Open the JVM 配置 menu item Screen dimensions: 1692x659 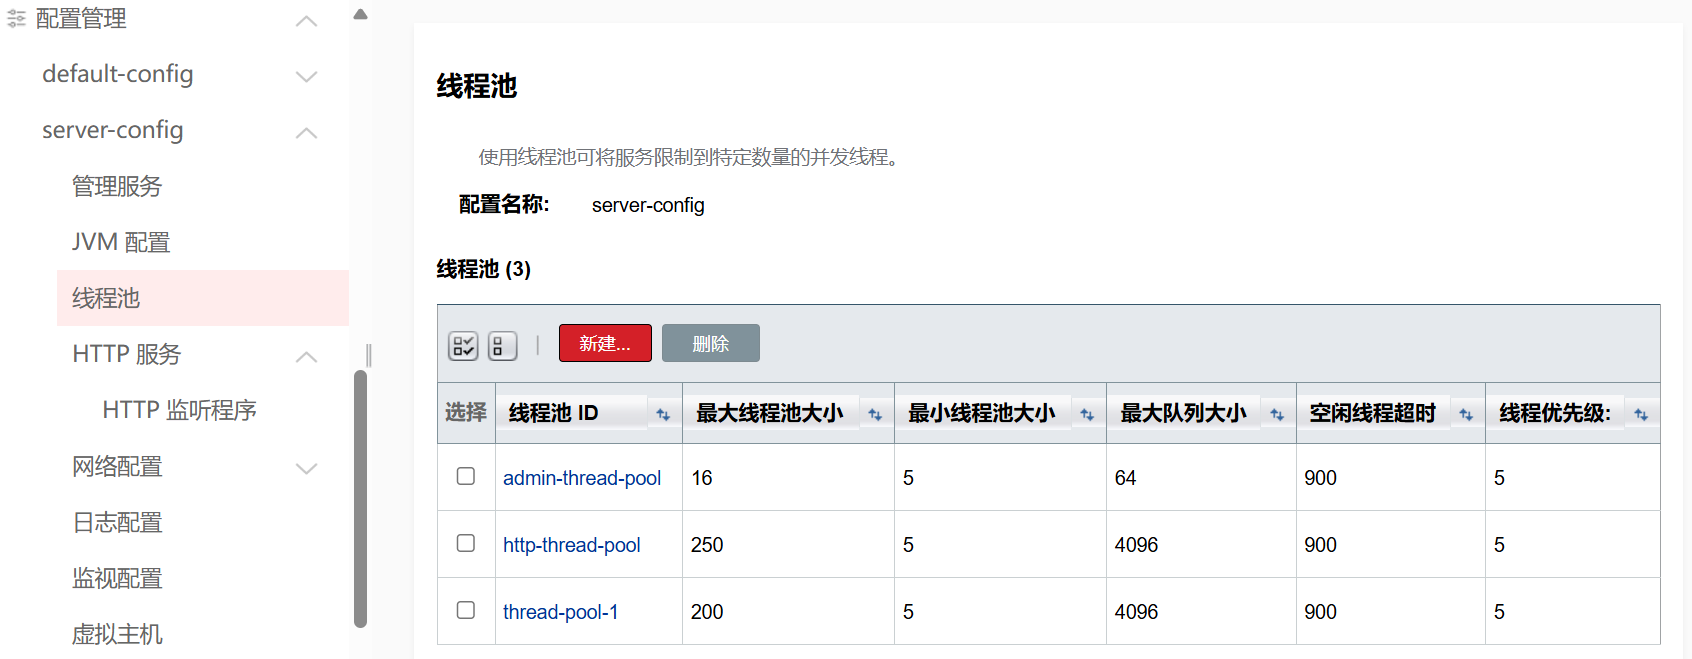click(x=121, y=242)
